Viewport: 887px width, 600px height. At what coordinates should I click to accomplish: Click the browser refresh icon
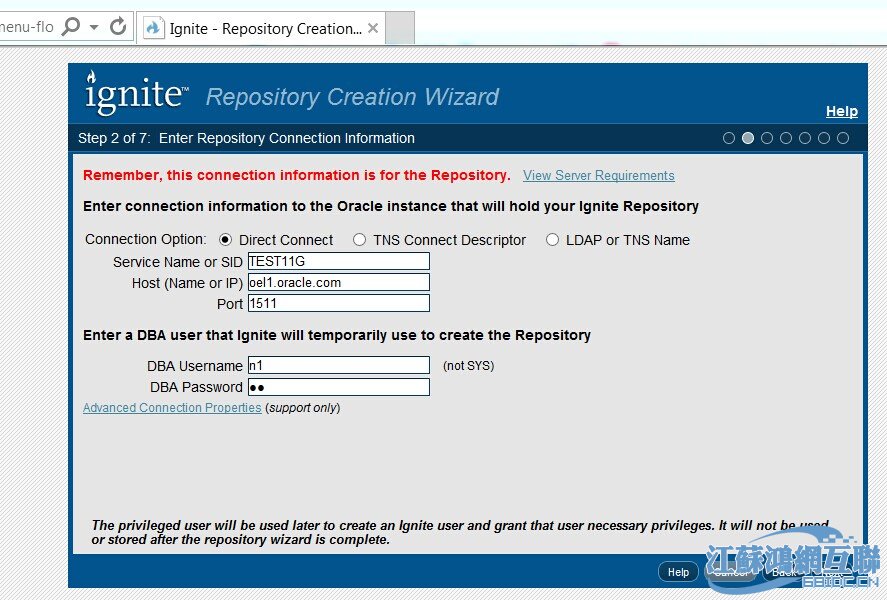pyautogui.click(x=118, y=26)
